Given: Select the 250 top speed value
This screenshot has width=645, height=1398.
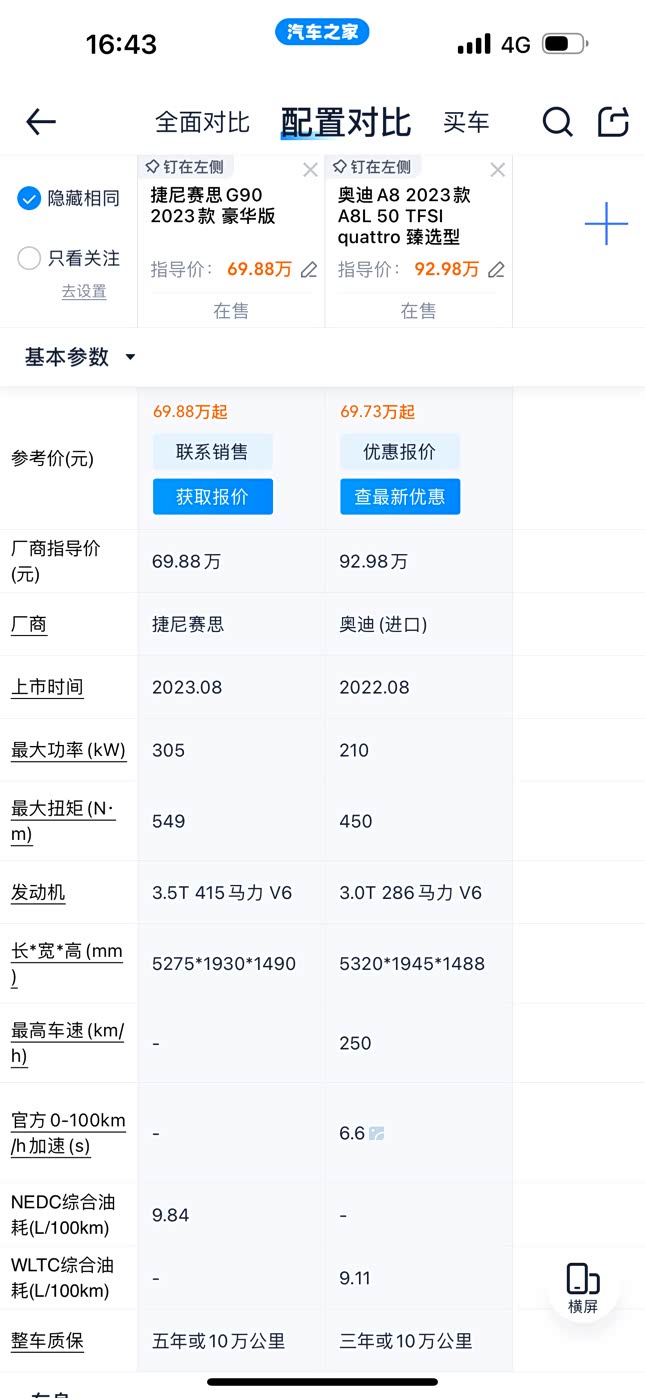Looking at the screenshot, I should 355,1043.
